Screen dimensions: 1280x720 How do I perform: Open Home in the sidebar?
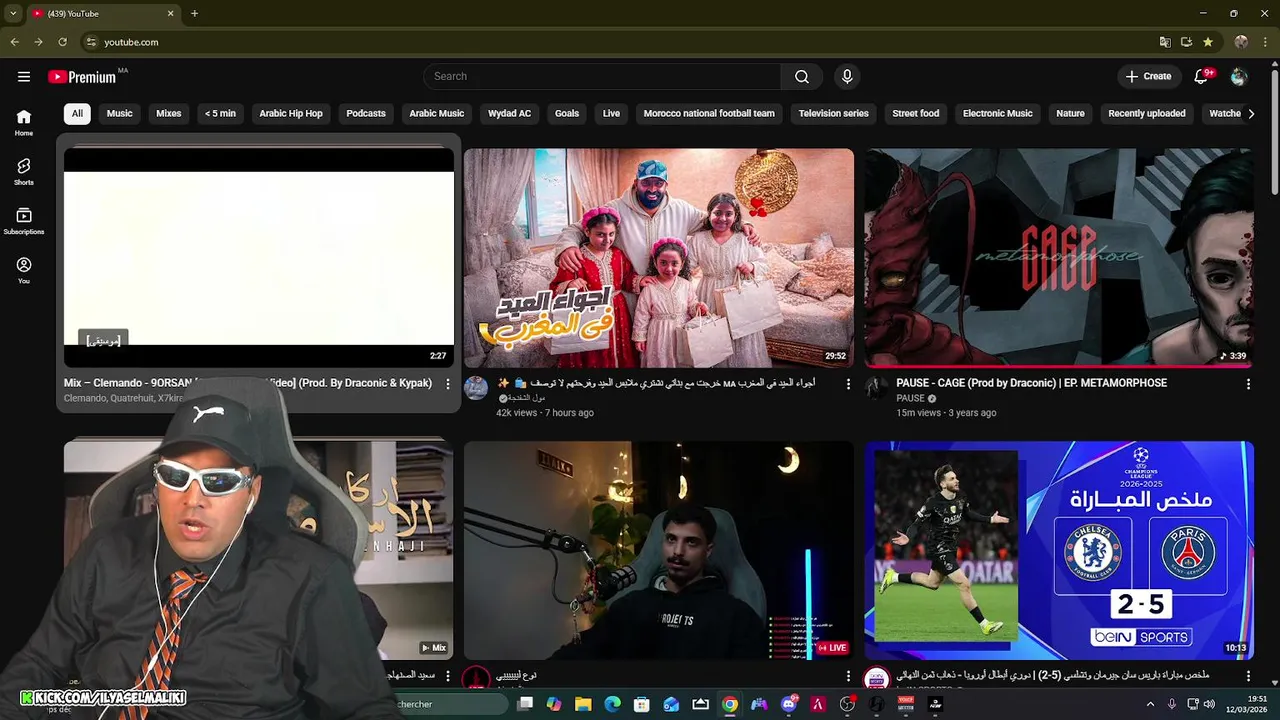pyautogui.click(x=24, y=122)
